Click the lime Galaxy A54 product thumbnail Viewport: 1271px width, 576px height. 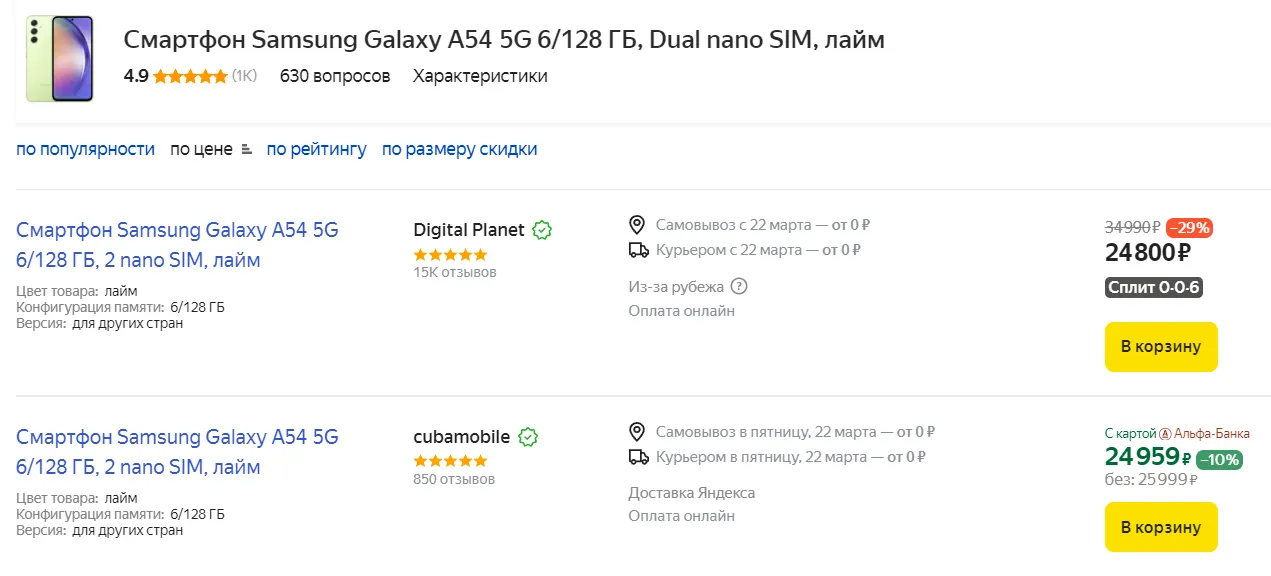(x=60, y=58)
